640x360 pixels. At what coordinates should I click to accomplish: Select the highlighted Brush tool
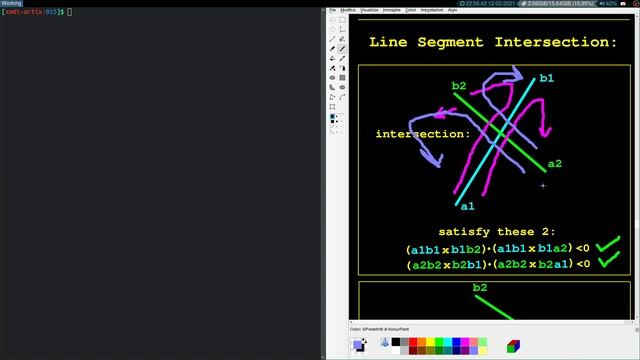(342, 49)
